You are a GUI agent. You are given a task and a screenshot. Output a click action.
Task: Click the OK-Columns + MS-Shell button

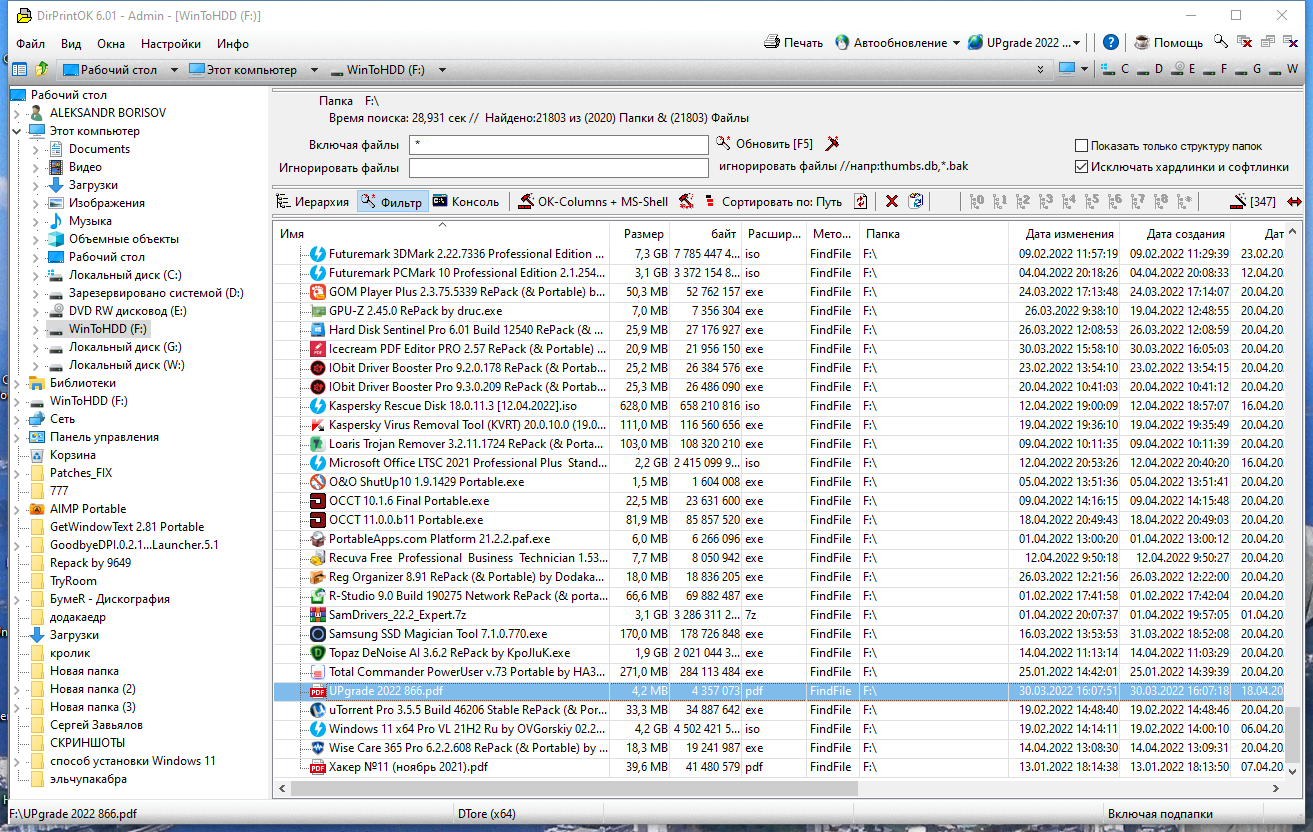click(593, 201)
